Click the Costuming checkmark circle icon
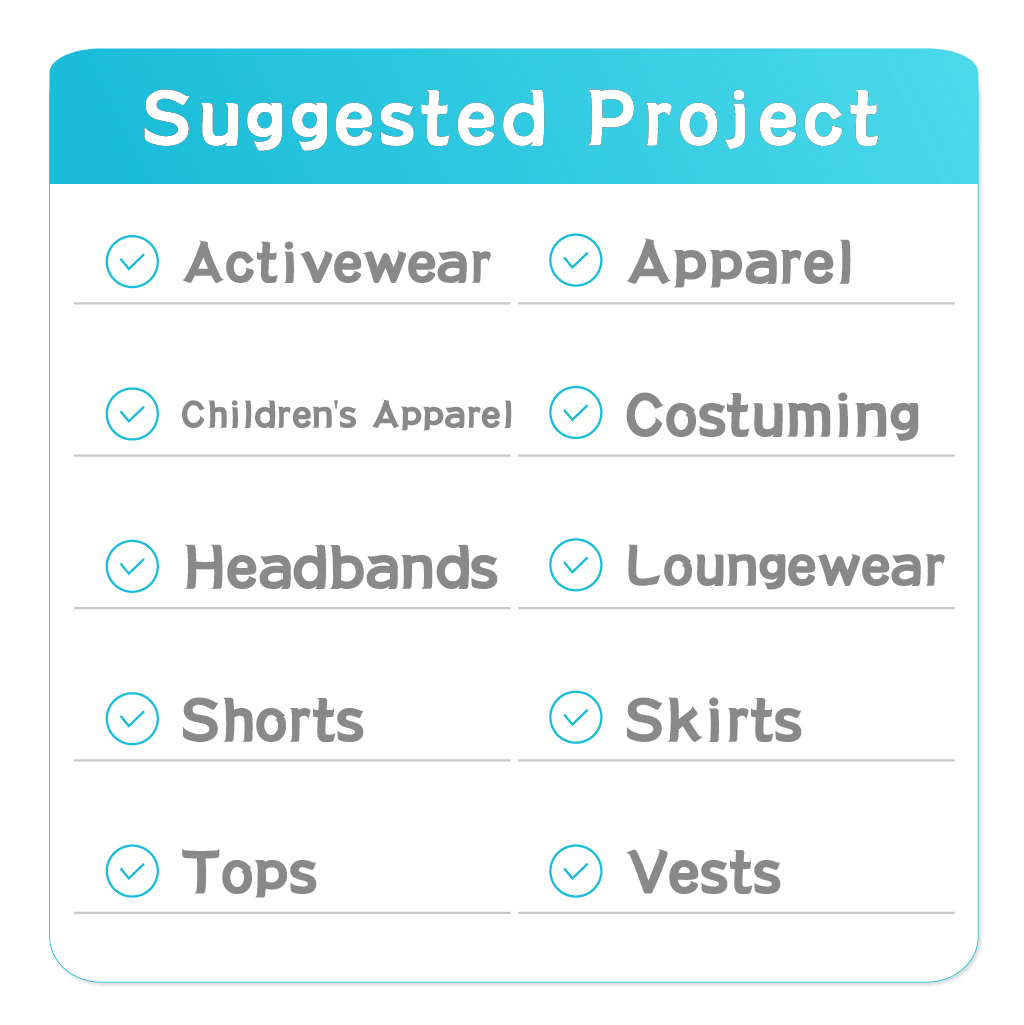The image size is (1024, 1025). pos(576,414)
